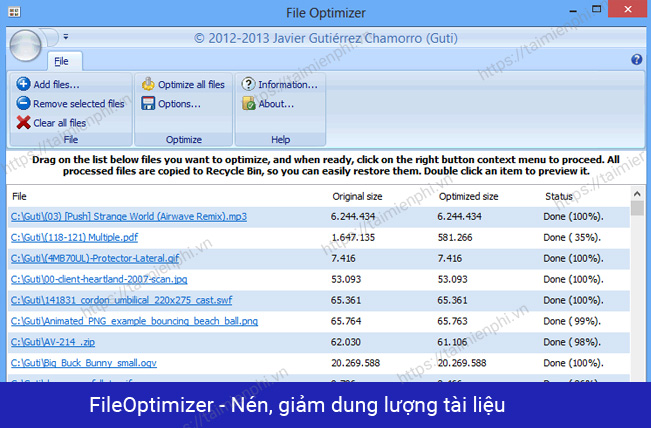Click status Done ( 99%).
Viewport: 651px width, 428px height.
pos(572,321)
